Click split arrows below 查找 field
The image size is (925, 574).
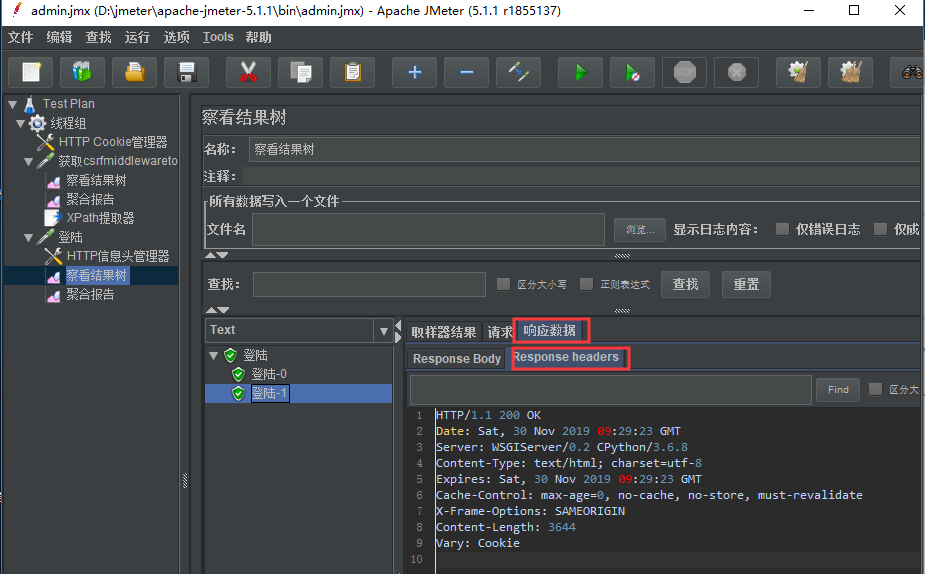[x=217, y=310]
